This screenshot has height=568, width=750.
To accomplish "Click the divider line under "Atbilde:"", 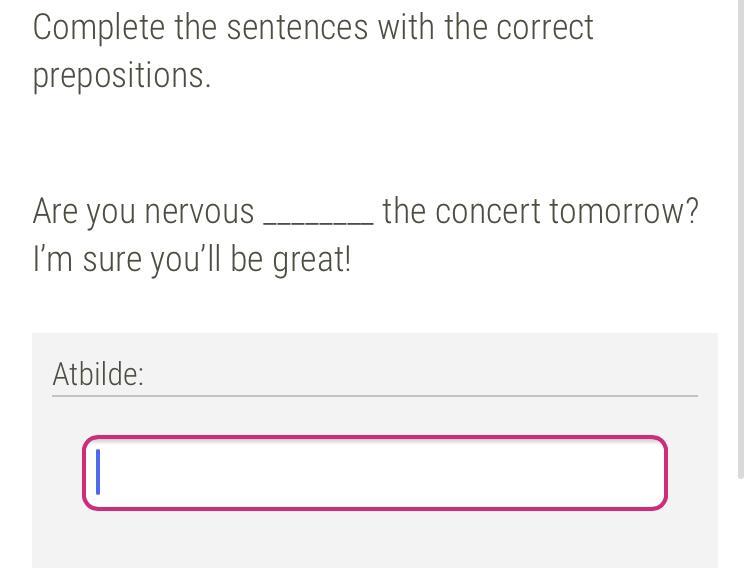I will [x=374, y=396].
